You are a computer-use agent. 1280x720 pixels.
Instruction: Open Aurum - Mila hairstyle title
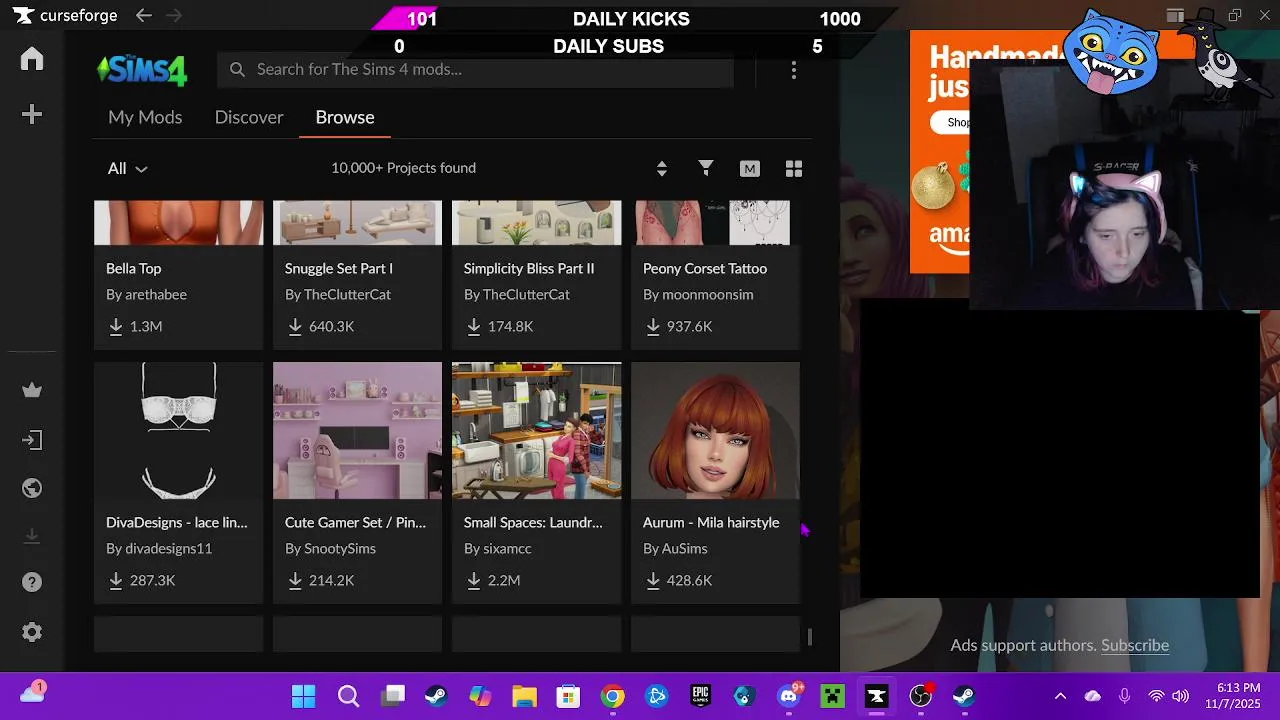pos(711,522)
